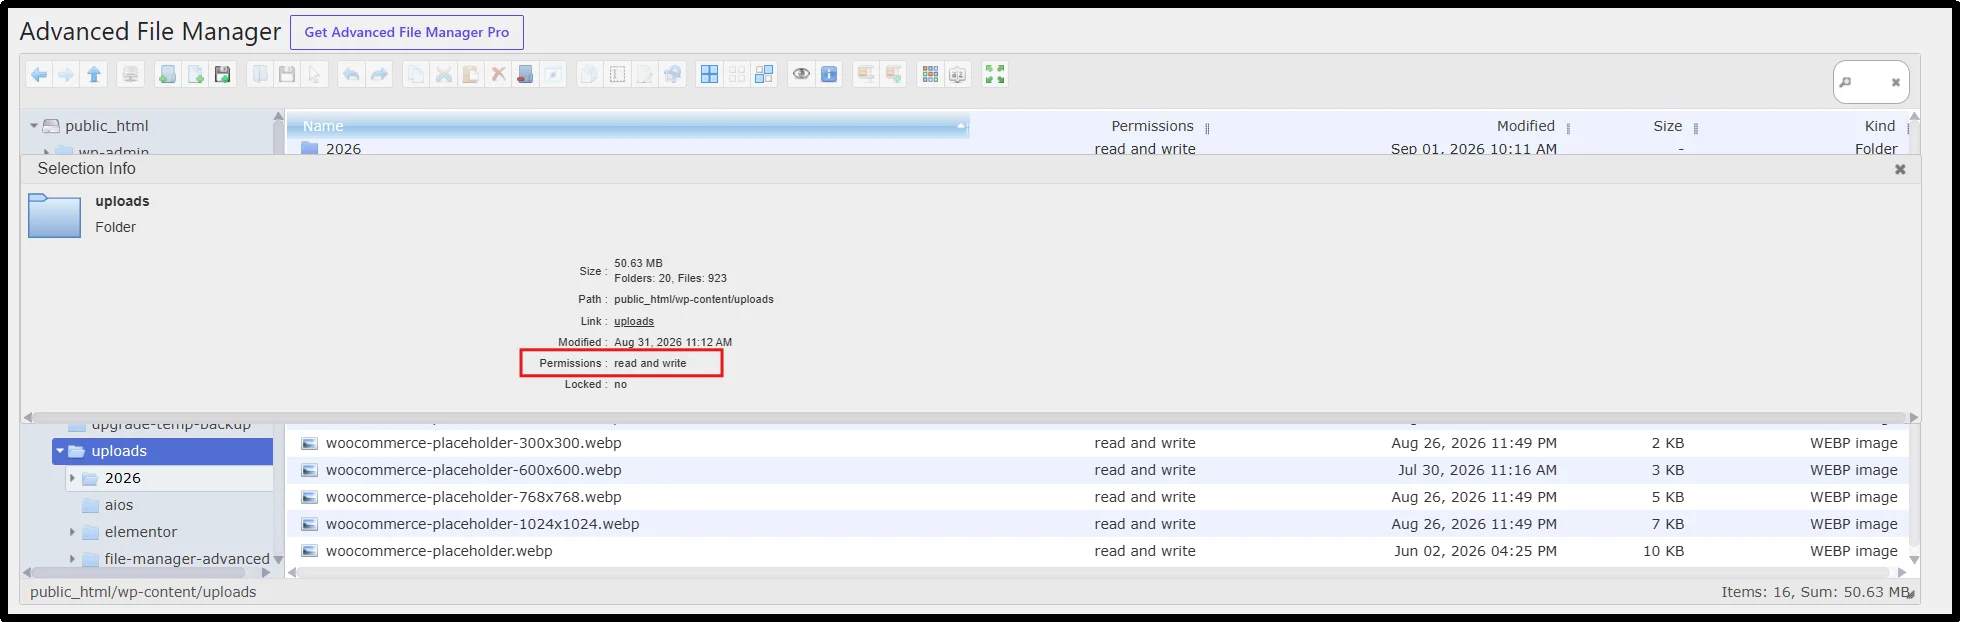Click the Paste clipboard icon

[x=471, y=74]
